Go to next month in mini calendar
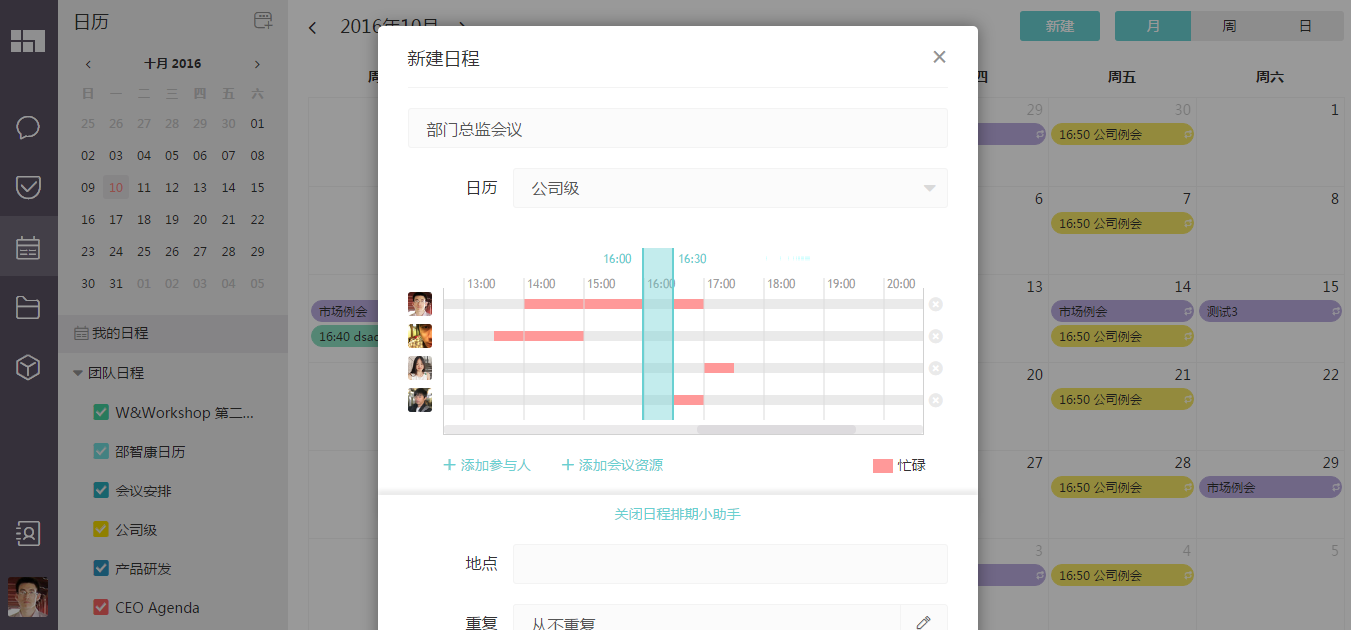This screenshot has width=1351, height=630. [x=257, y=64]
